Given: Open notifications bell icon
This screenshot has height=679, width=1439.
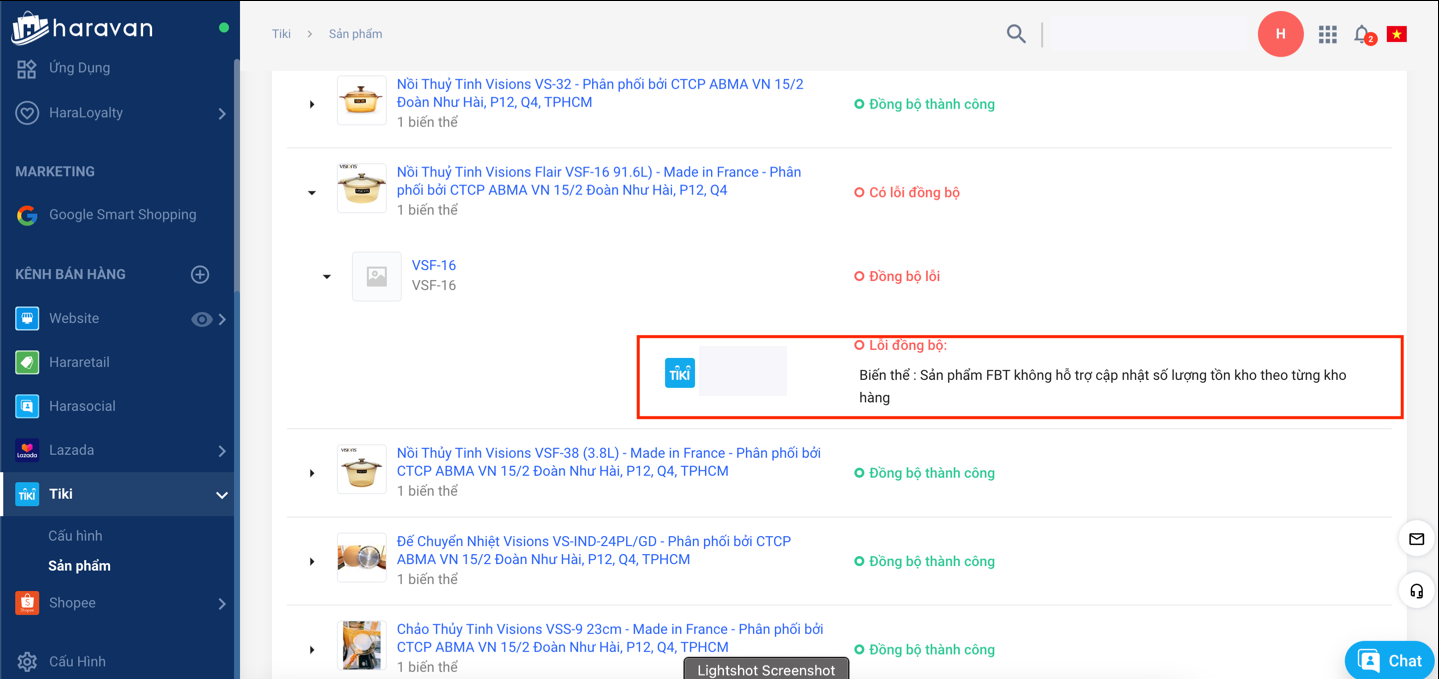Looking at the screenshot, I should tap(1364, 35).
